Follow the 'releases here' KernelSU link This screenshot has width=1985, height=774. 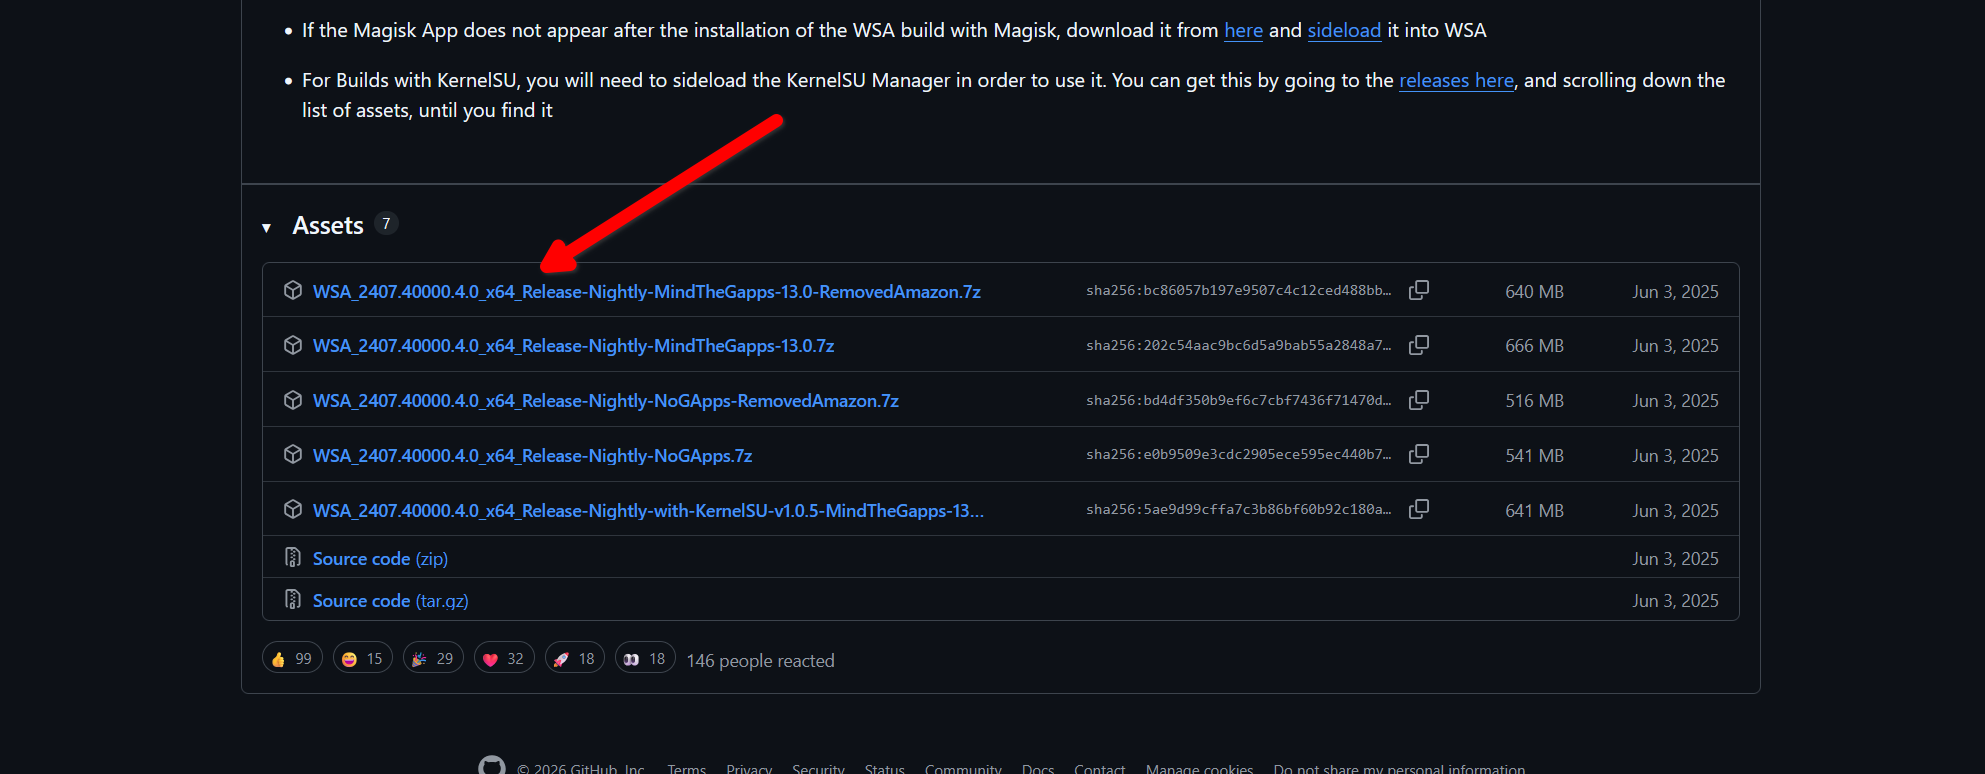1456,81
